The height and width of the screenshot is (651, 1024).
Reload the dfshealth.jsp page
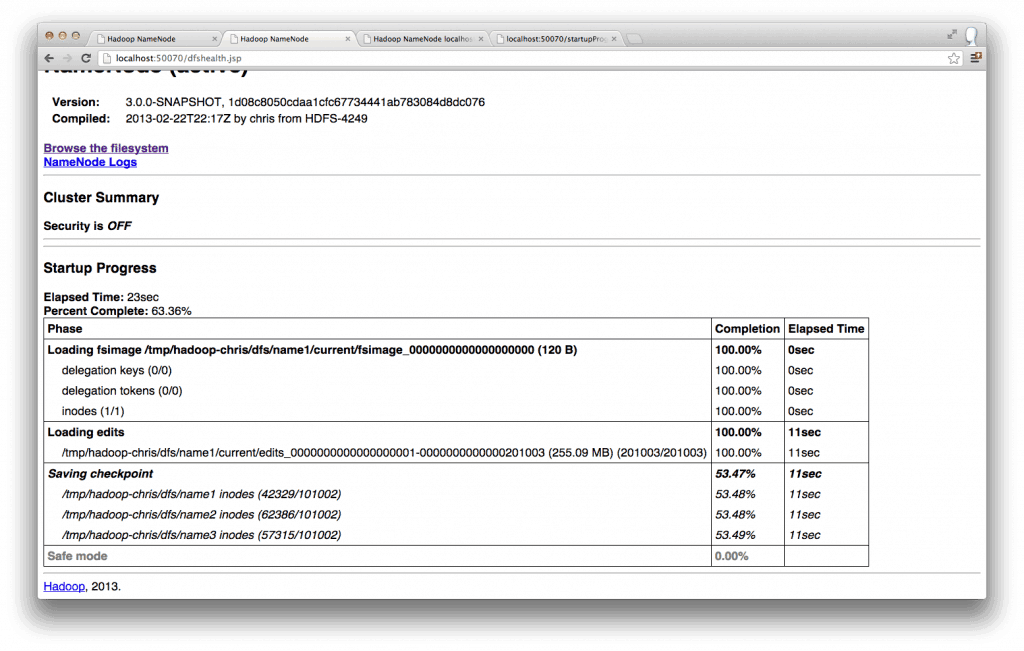tap(86, 58)
